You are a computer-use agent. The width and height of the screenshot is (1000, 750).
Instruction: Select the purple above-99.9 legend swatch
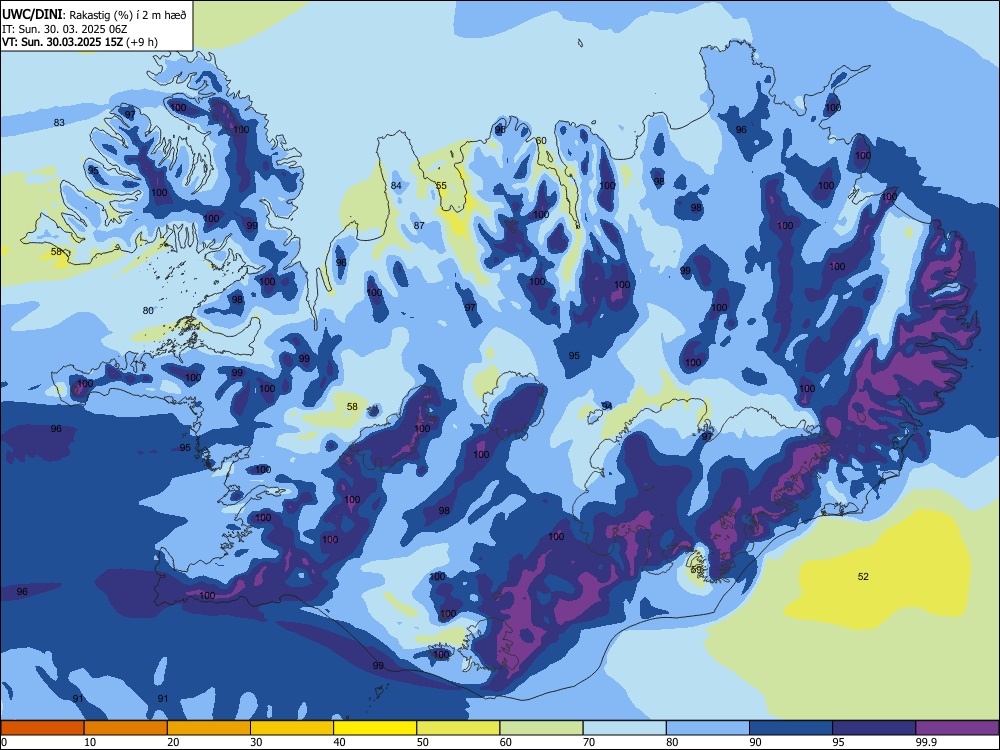(x=957, y=728)
